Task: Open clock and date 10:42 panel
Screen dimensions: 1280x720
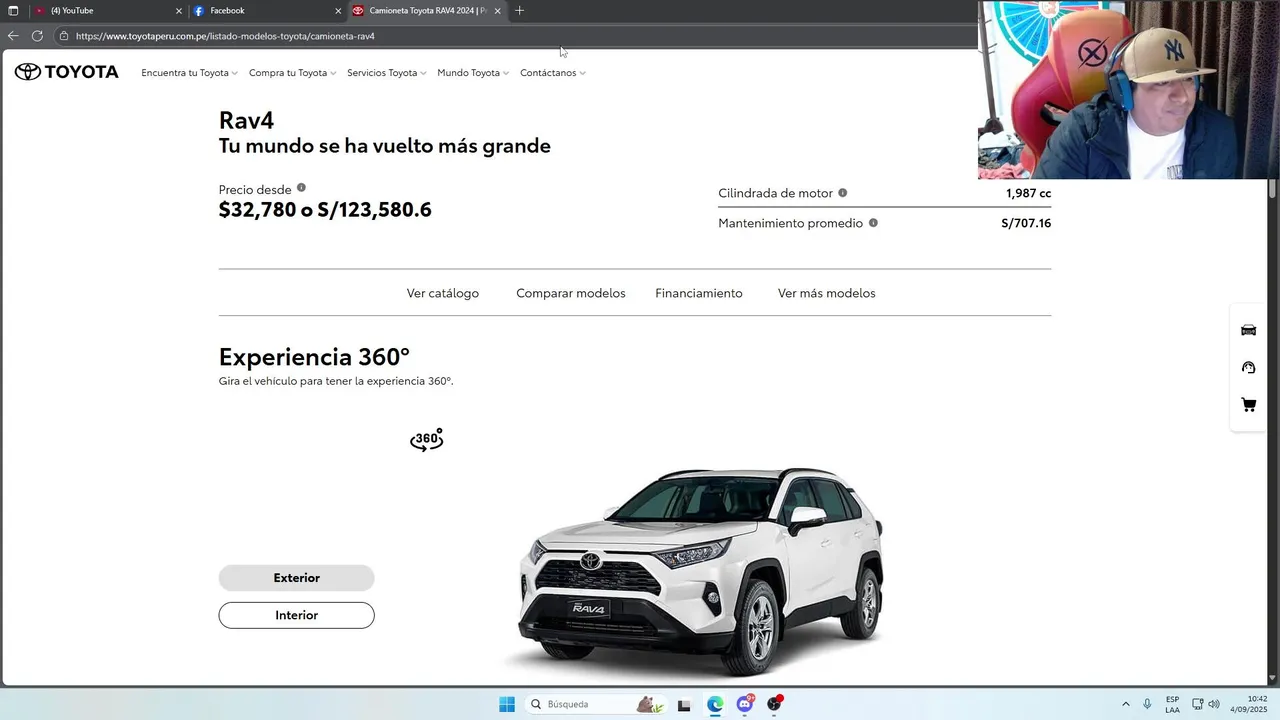Action: [1249, 704]
